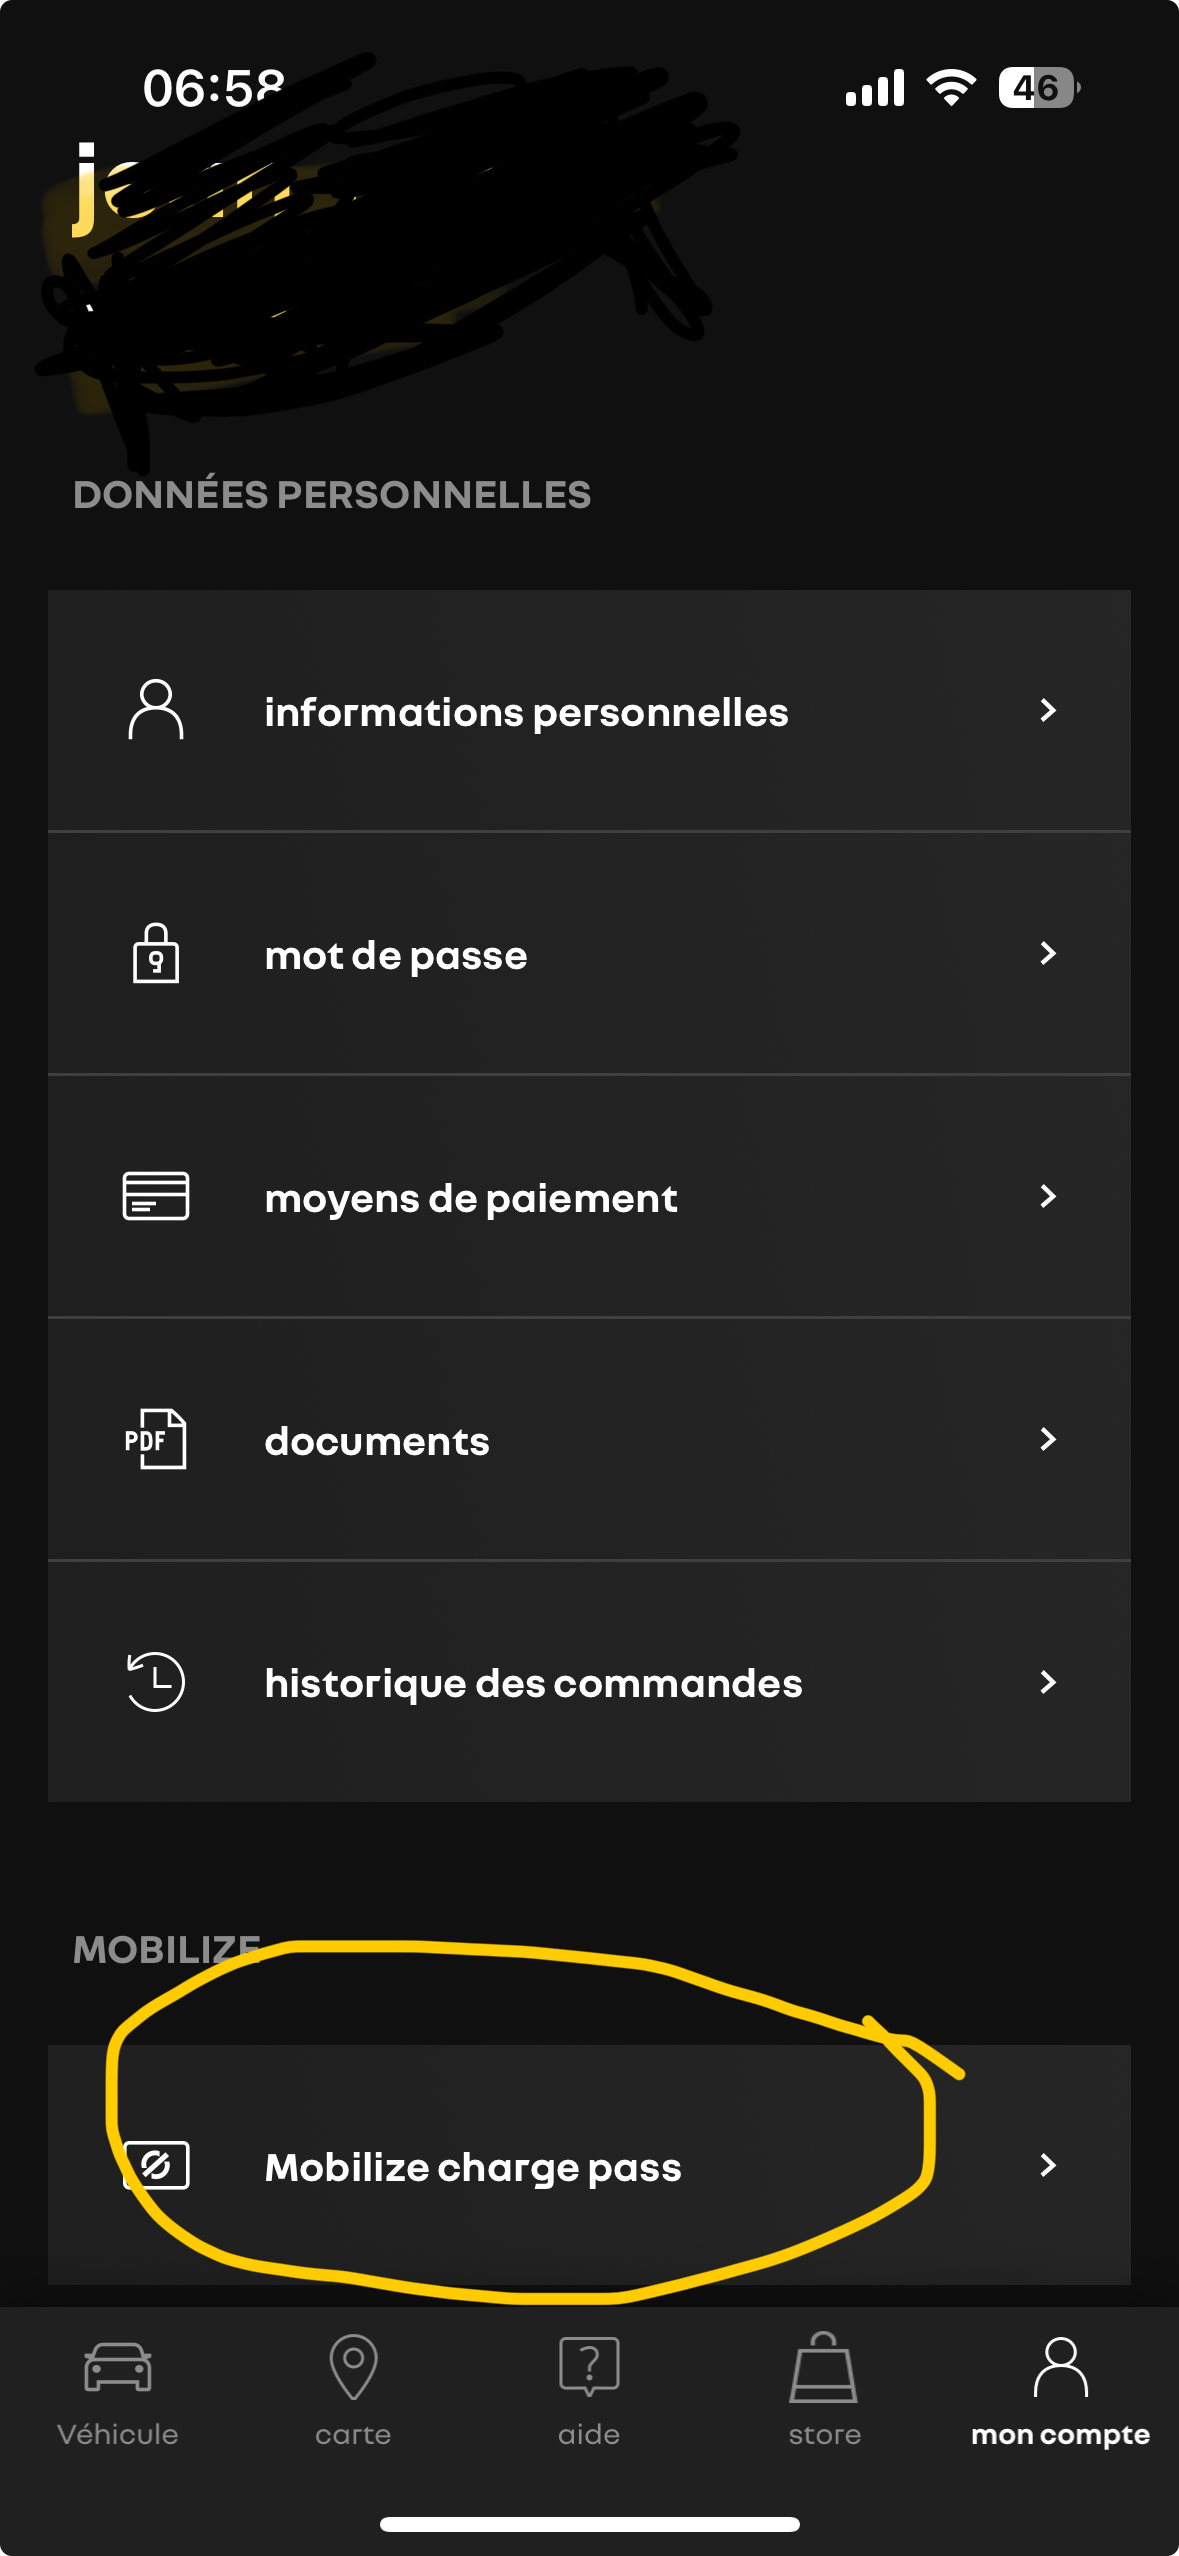
Task: Tap the clock history icon for commandes
Action: pos(155,1682)
